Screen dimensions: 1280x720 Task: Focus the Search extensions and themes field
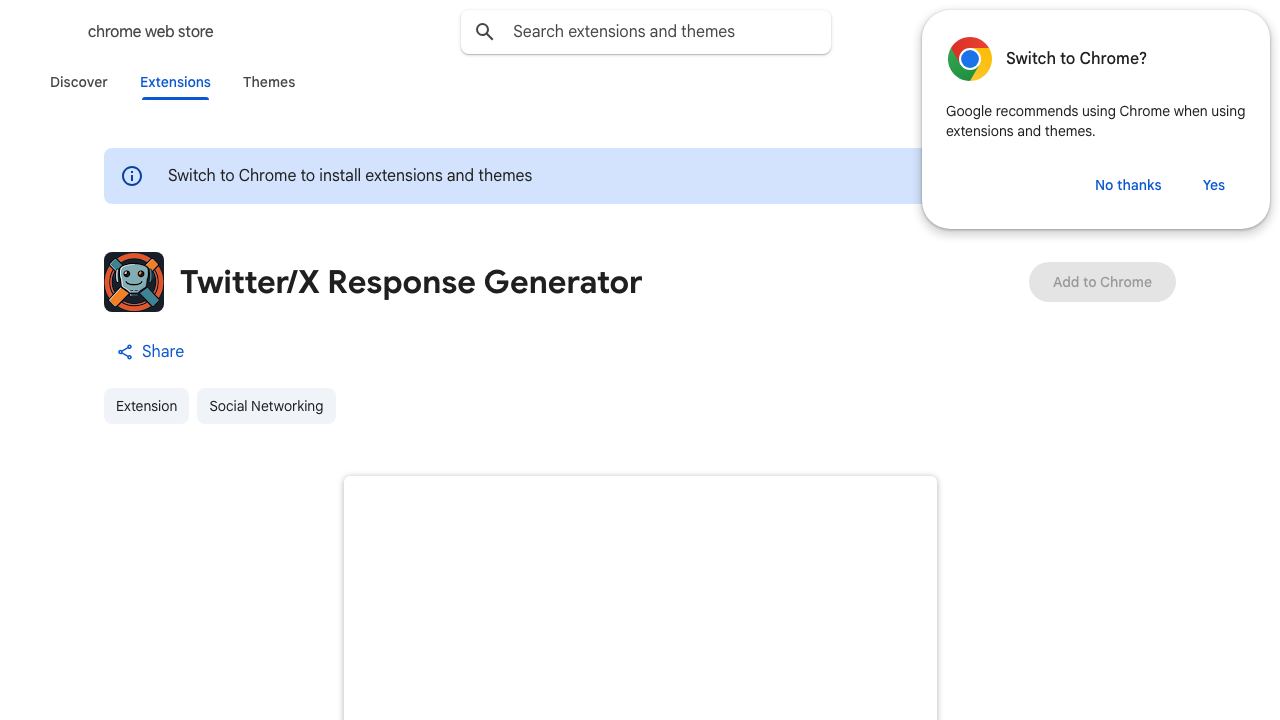point(646,32)
